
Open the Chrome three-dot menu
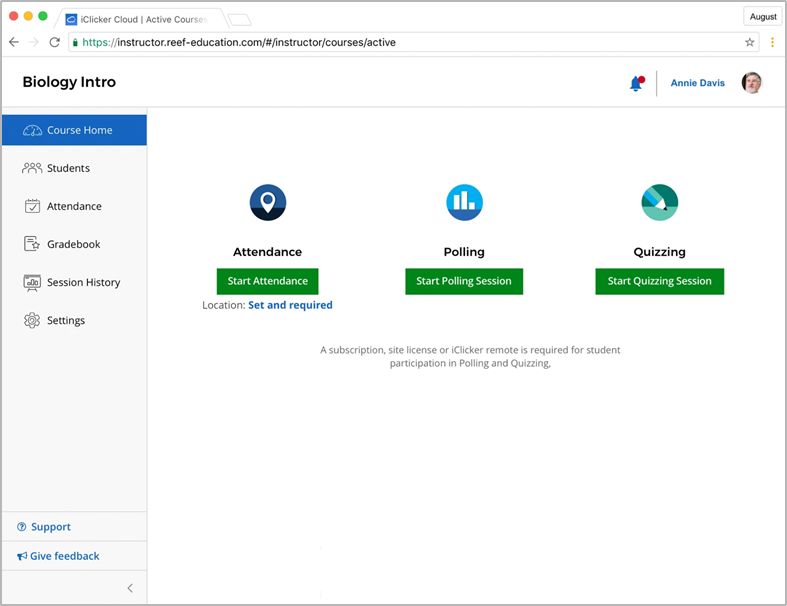click(x=772, y=43)
